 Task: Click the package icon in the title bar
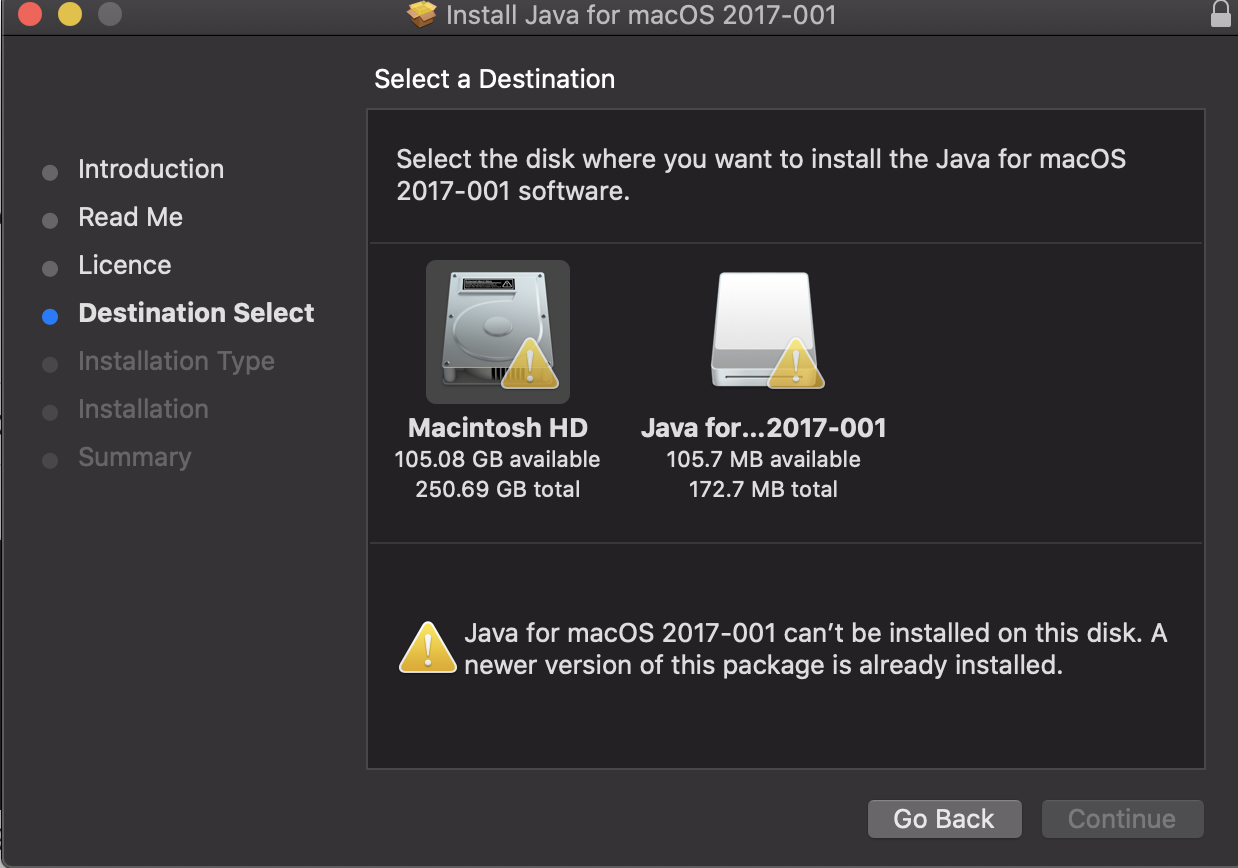pos(422,15)
